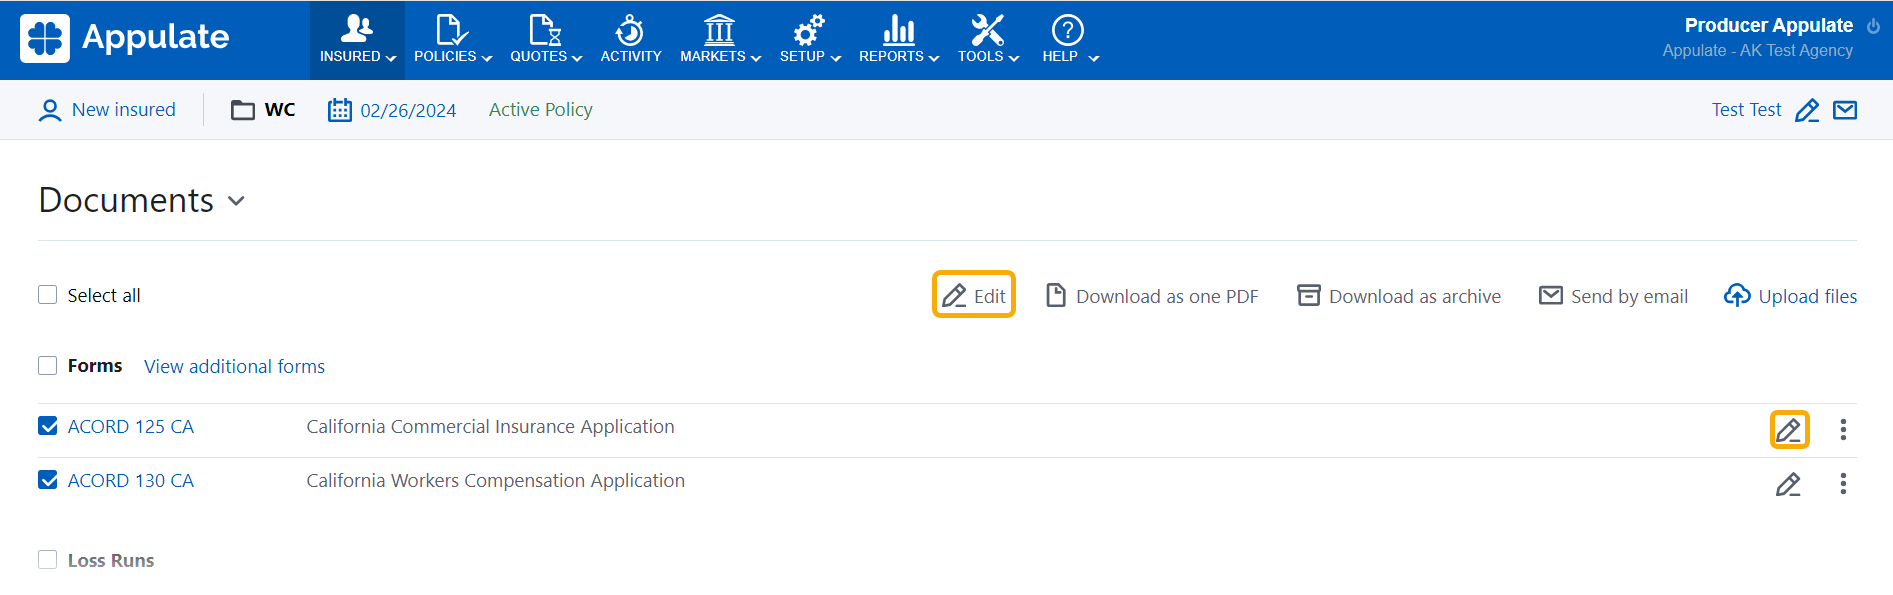
Task: Expand the Documents heading dropdown
Action: (x=237, y=201)
